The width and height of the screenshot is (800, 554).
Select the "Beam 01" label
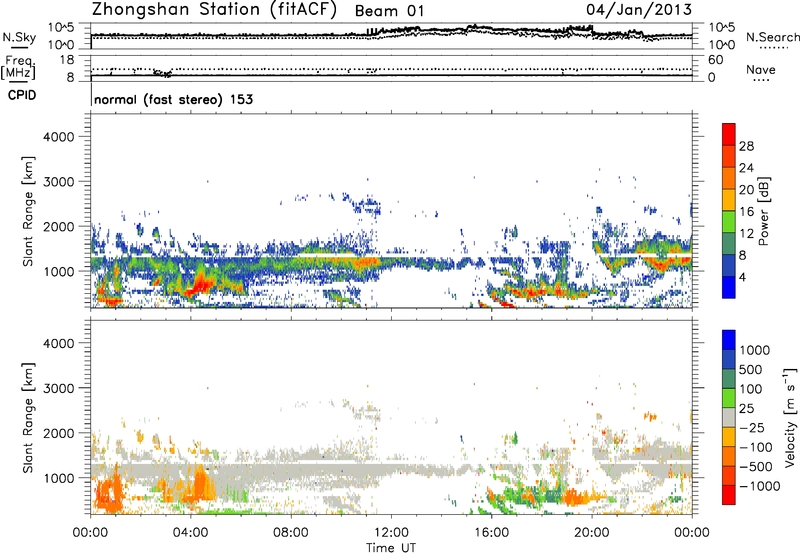click(x=389, y=11)
